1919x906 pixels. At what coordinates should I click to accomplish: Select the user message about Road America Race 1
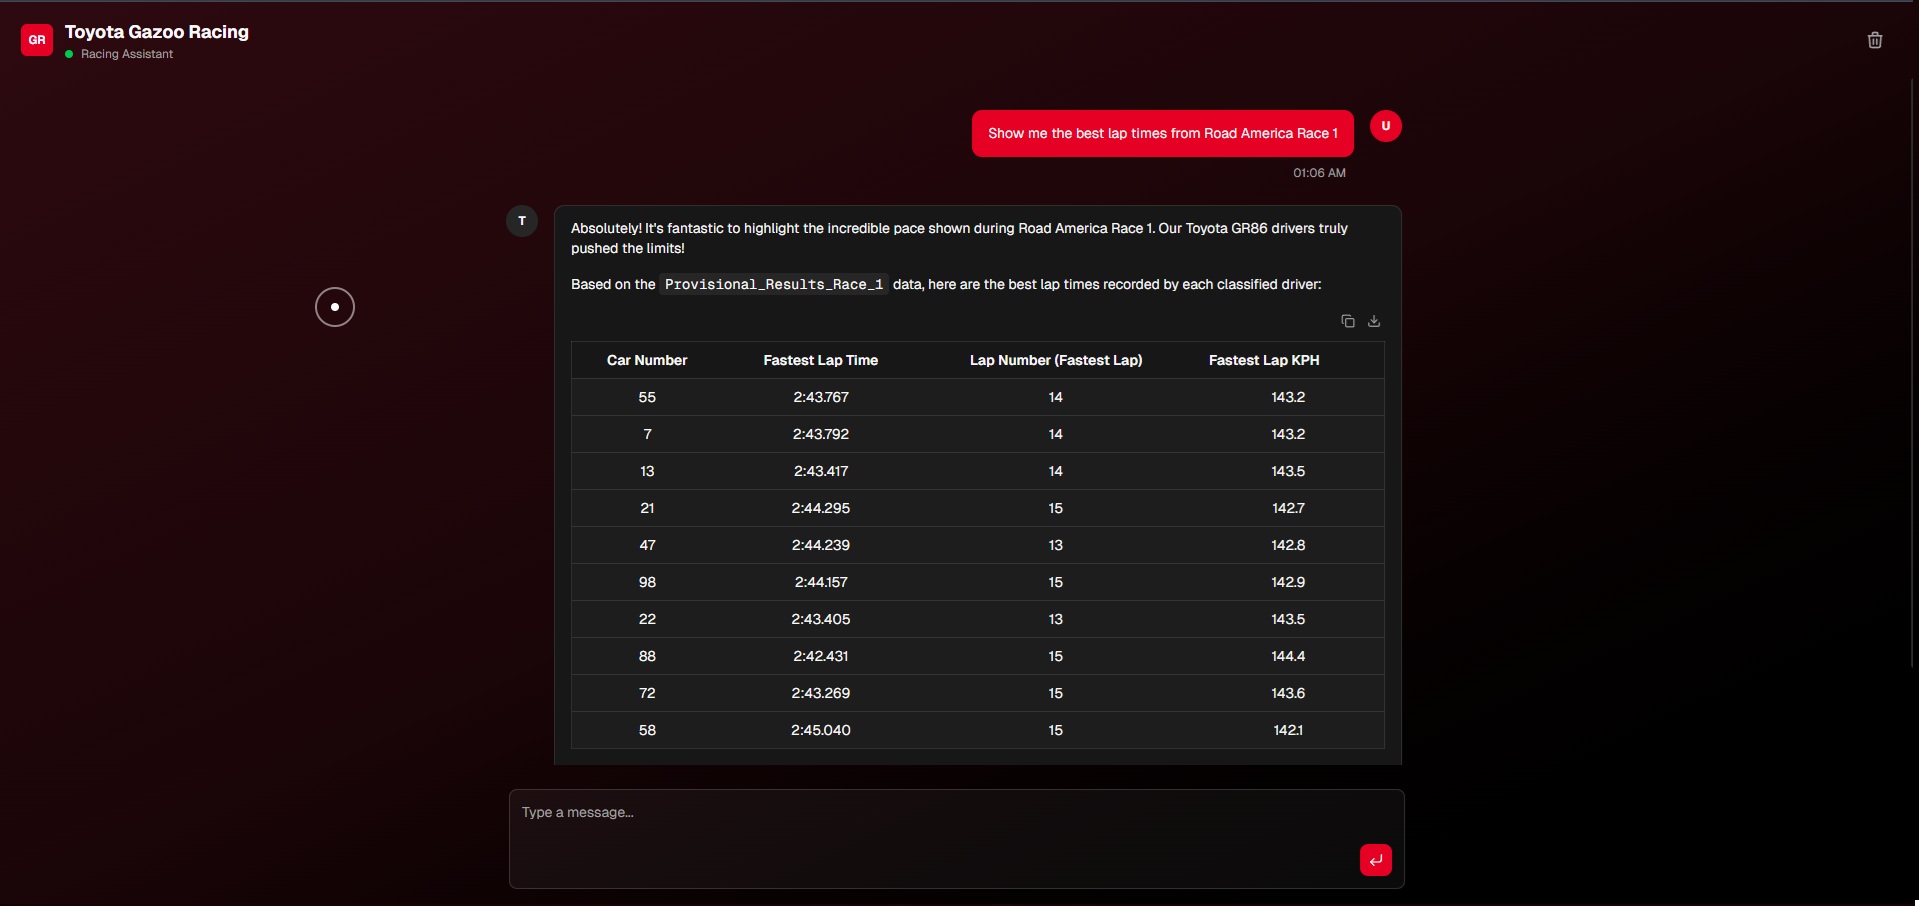coord(1163,133)
